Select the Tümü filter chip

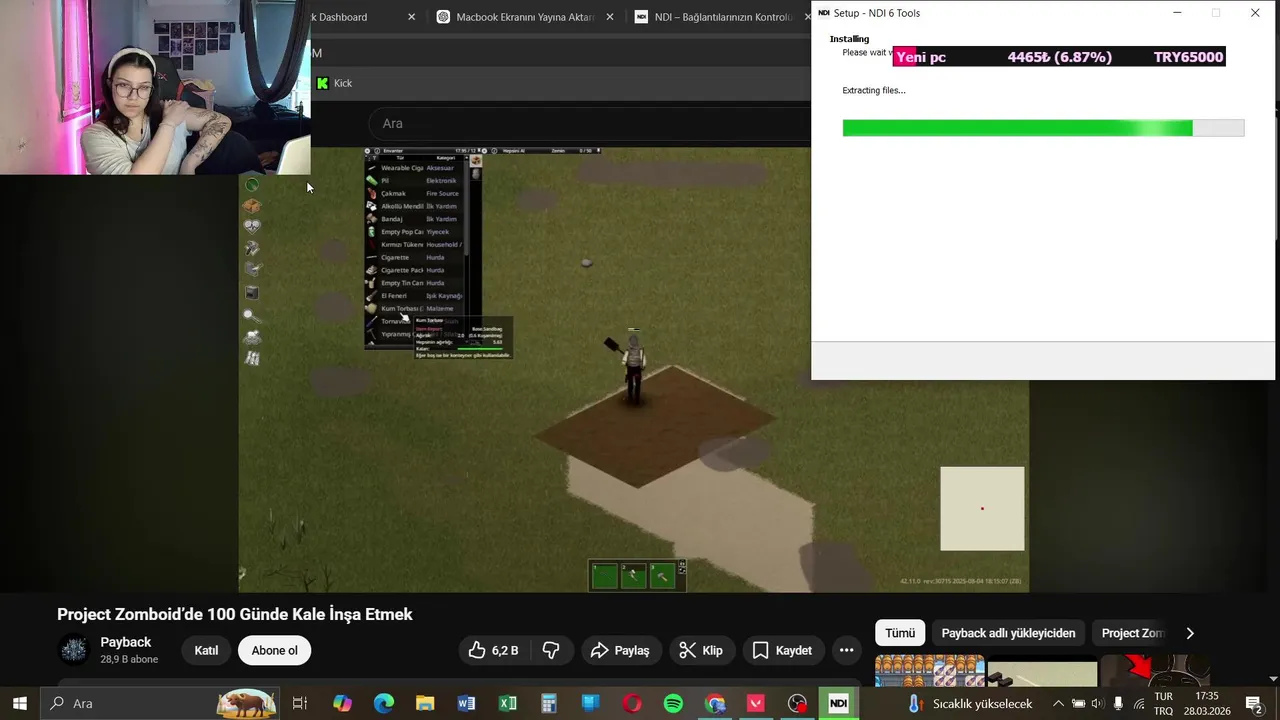click(x=900, y=633)
